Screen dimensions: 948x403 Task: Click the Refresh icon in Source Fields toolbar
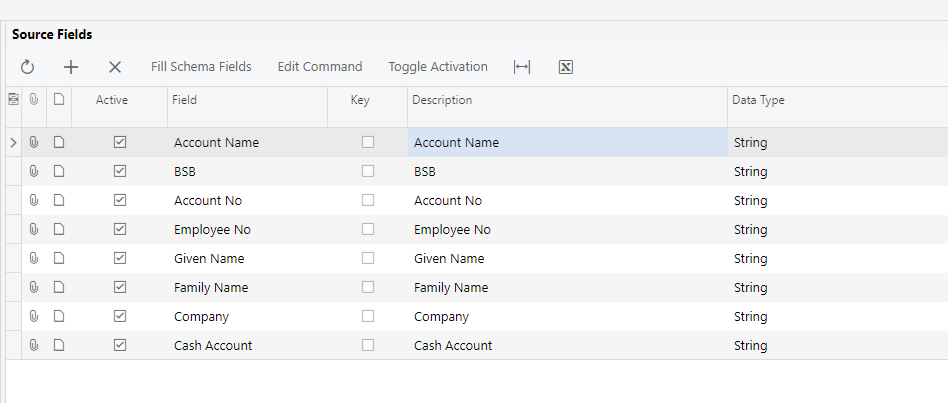[27, 67]
